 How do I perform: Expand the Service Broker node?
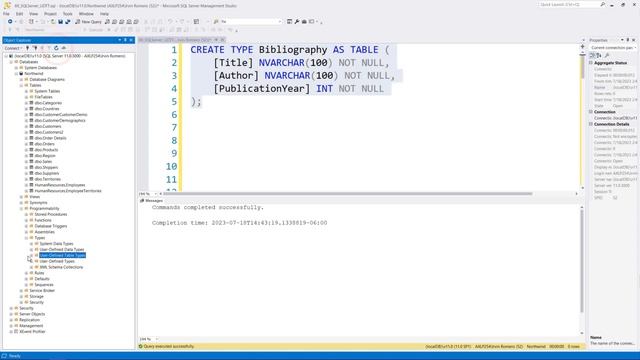(x=21, y=291)
